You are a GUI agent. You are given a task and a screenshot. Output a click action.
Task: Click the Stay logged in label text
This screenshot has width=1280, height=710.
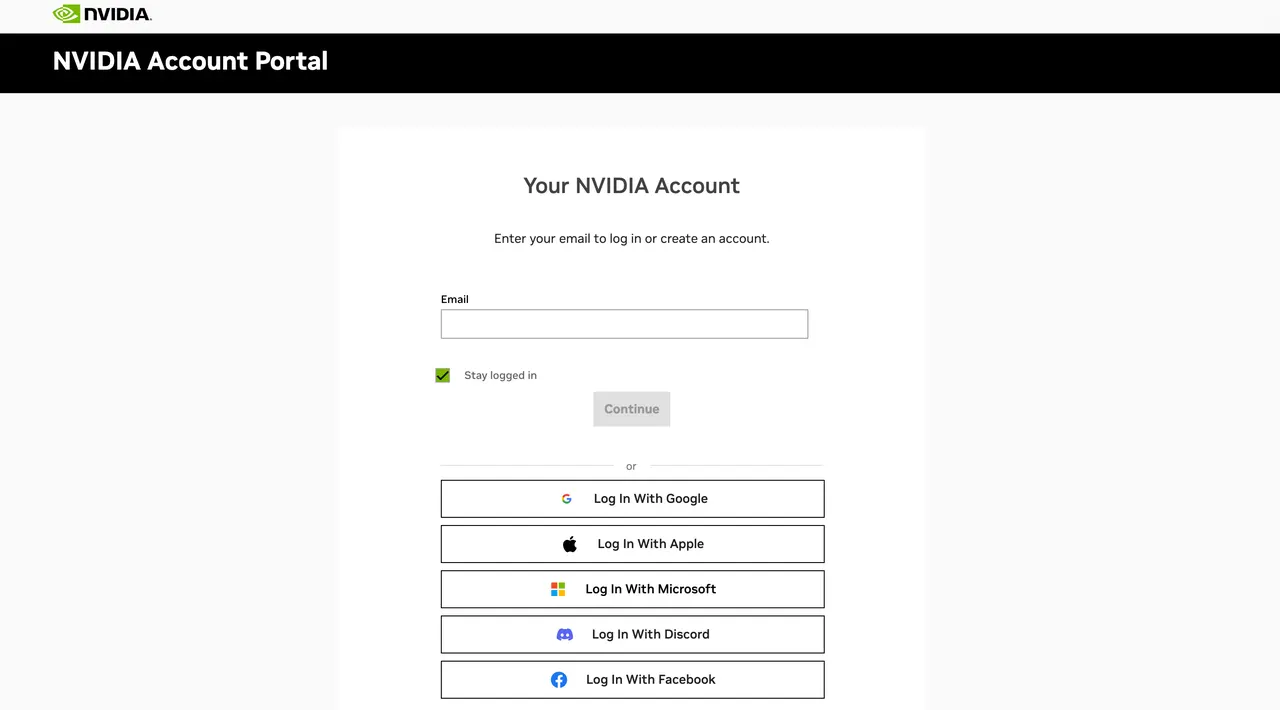(x=500, y=375)
